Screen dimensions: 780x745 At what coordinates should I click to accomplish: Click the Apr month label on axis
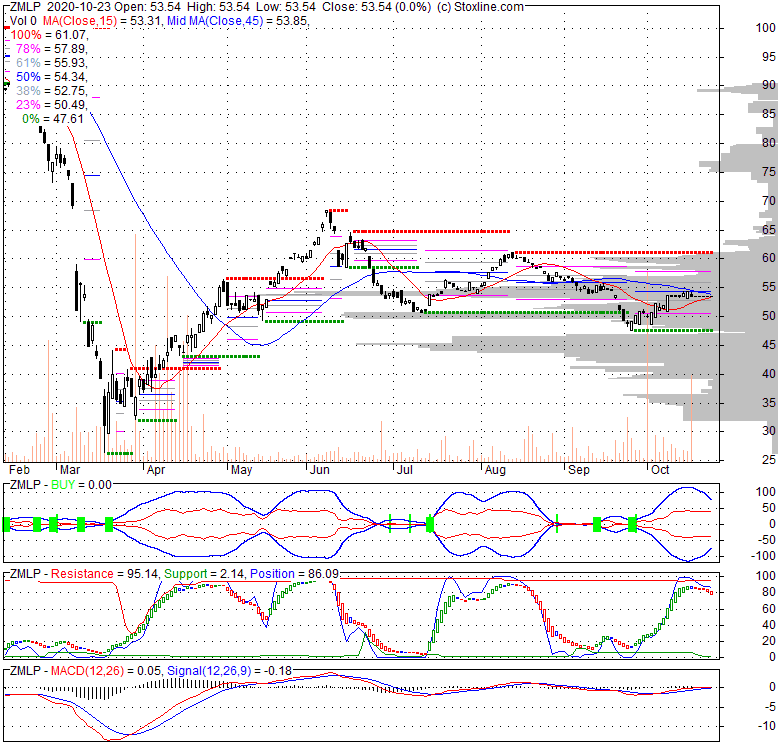point(156,469)
